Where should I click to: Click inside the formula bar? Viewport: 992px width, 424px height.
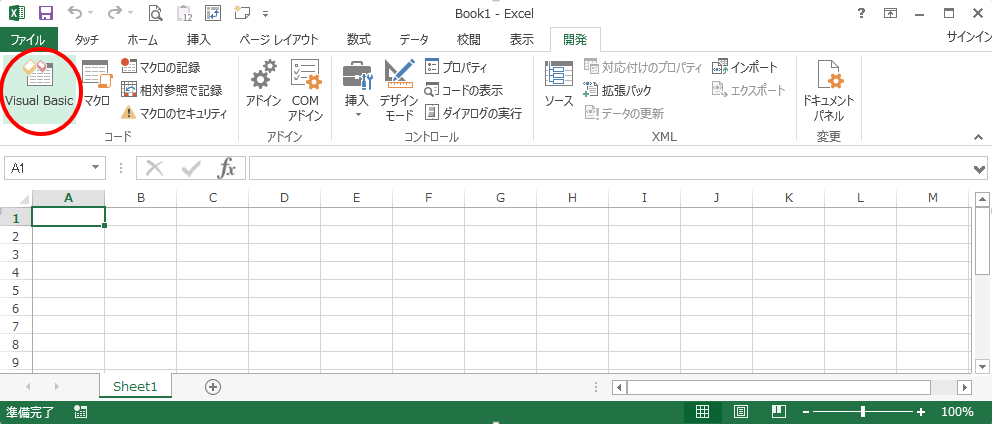pos(610,168)
